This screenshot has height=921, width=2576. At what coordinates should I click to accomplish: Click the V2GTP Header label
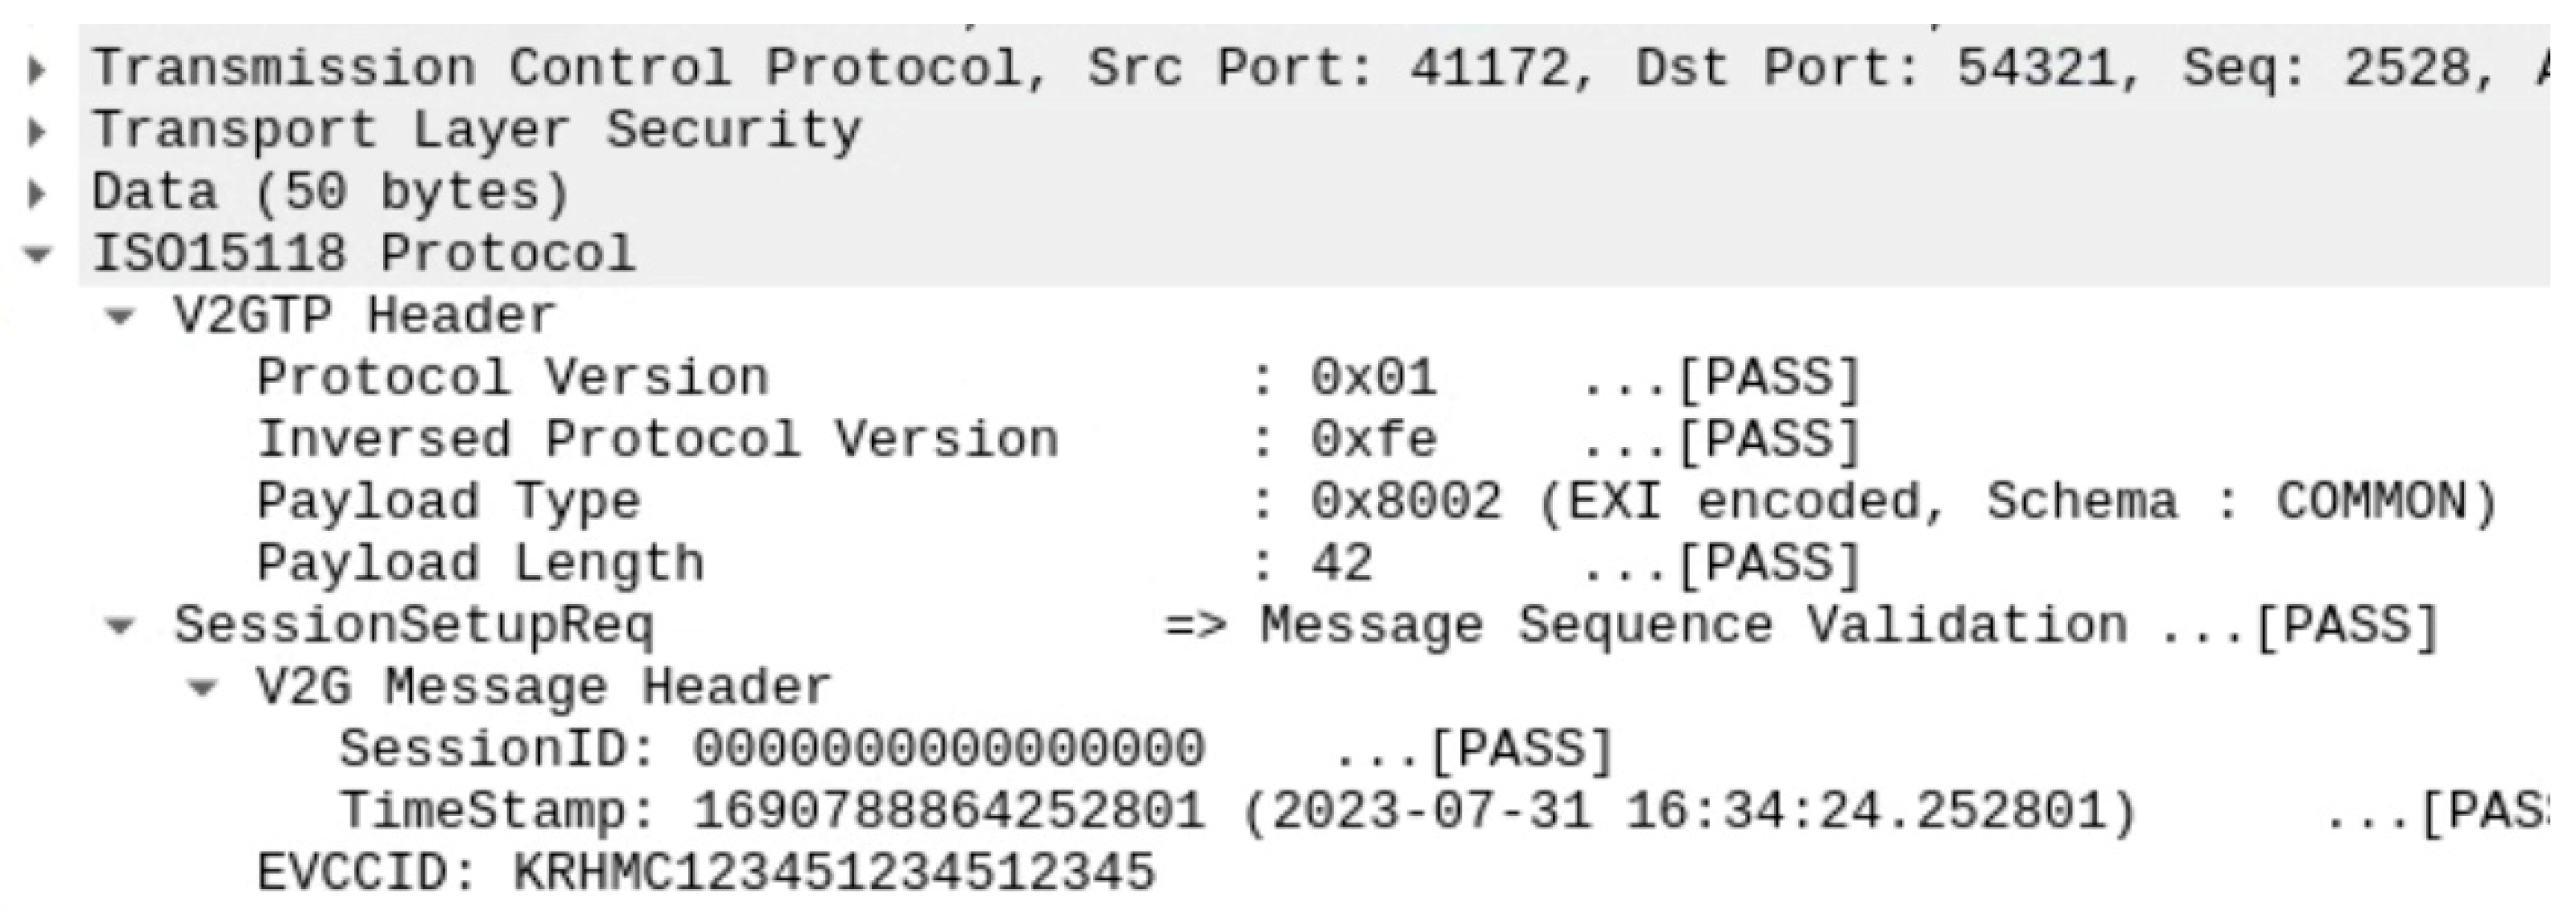click(364, 317)
